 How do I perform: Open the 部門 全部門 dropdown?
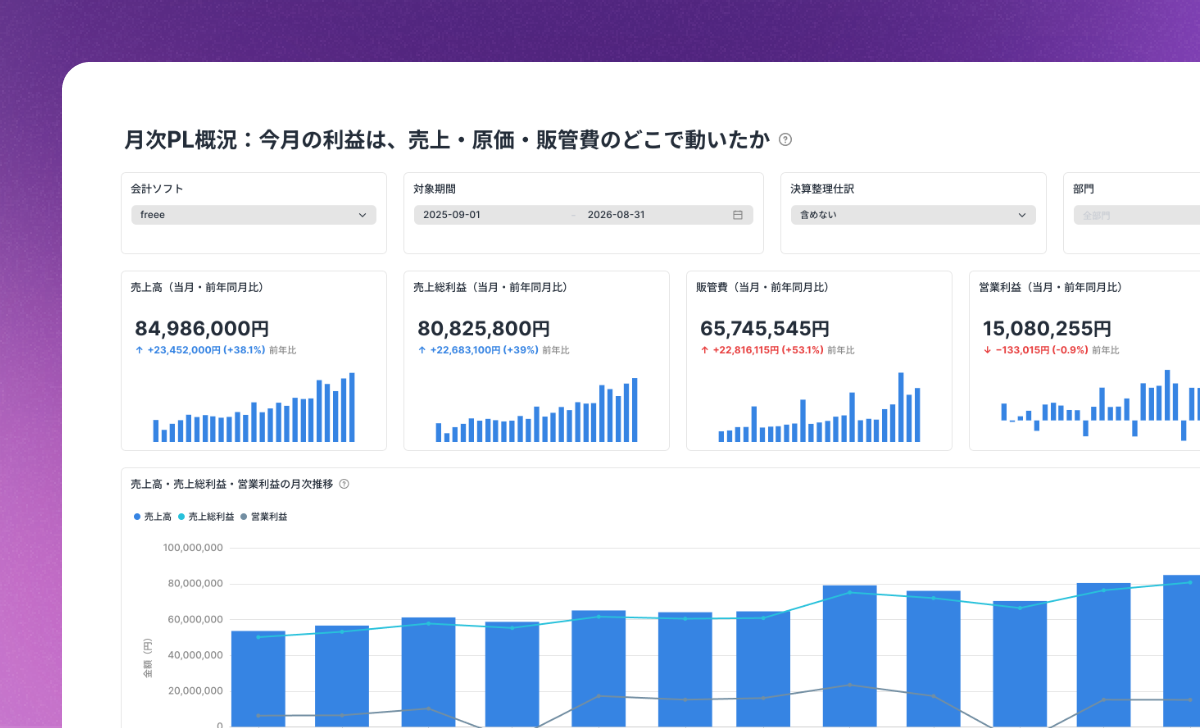(x=1136, y=215)
